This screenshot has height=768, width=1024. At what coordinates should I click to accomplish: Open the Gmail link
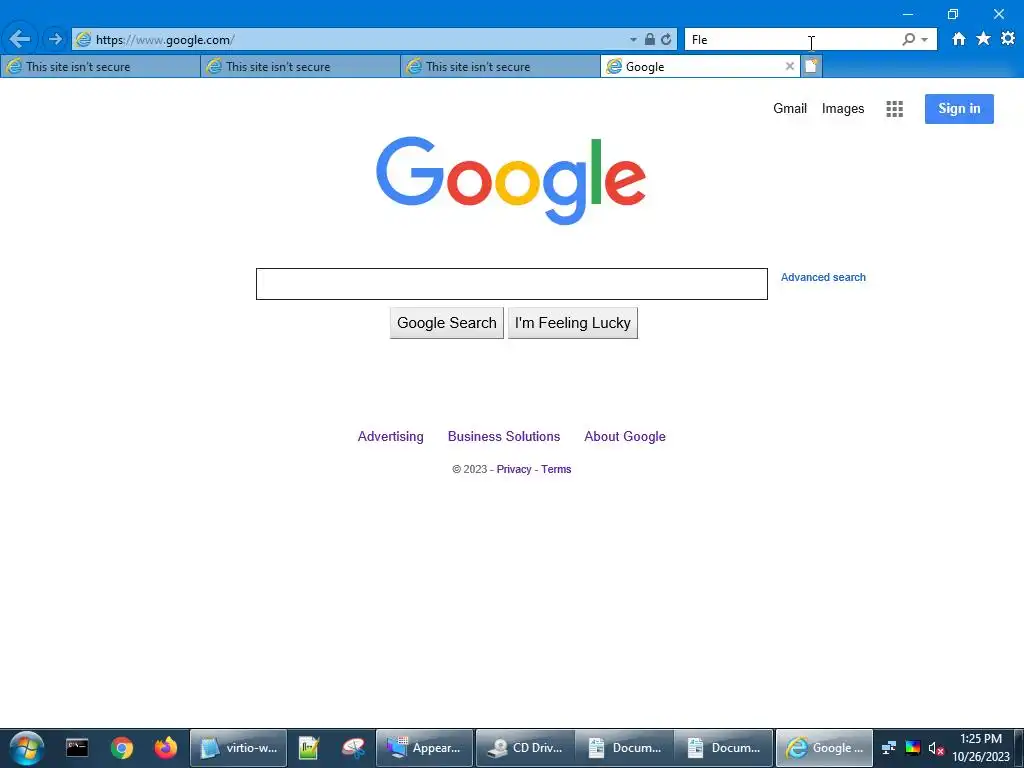click(790, 108)
